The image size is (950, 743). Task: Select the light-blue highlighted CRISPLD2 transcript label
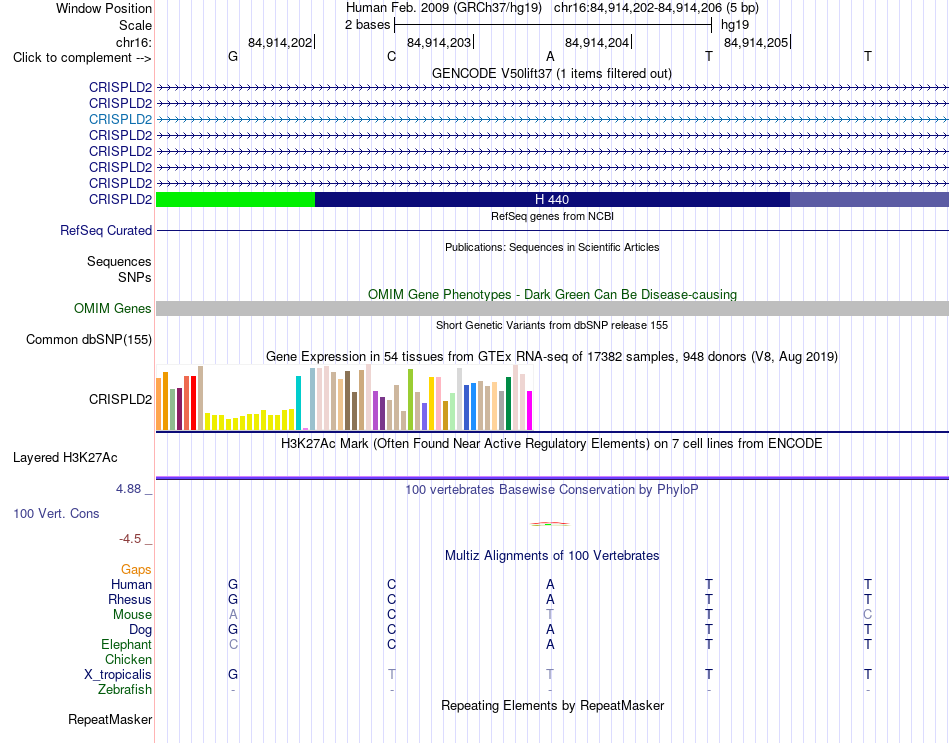click(x=120, y=119)
